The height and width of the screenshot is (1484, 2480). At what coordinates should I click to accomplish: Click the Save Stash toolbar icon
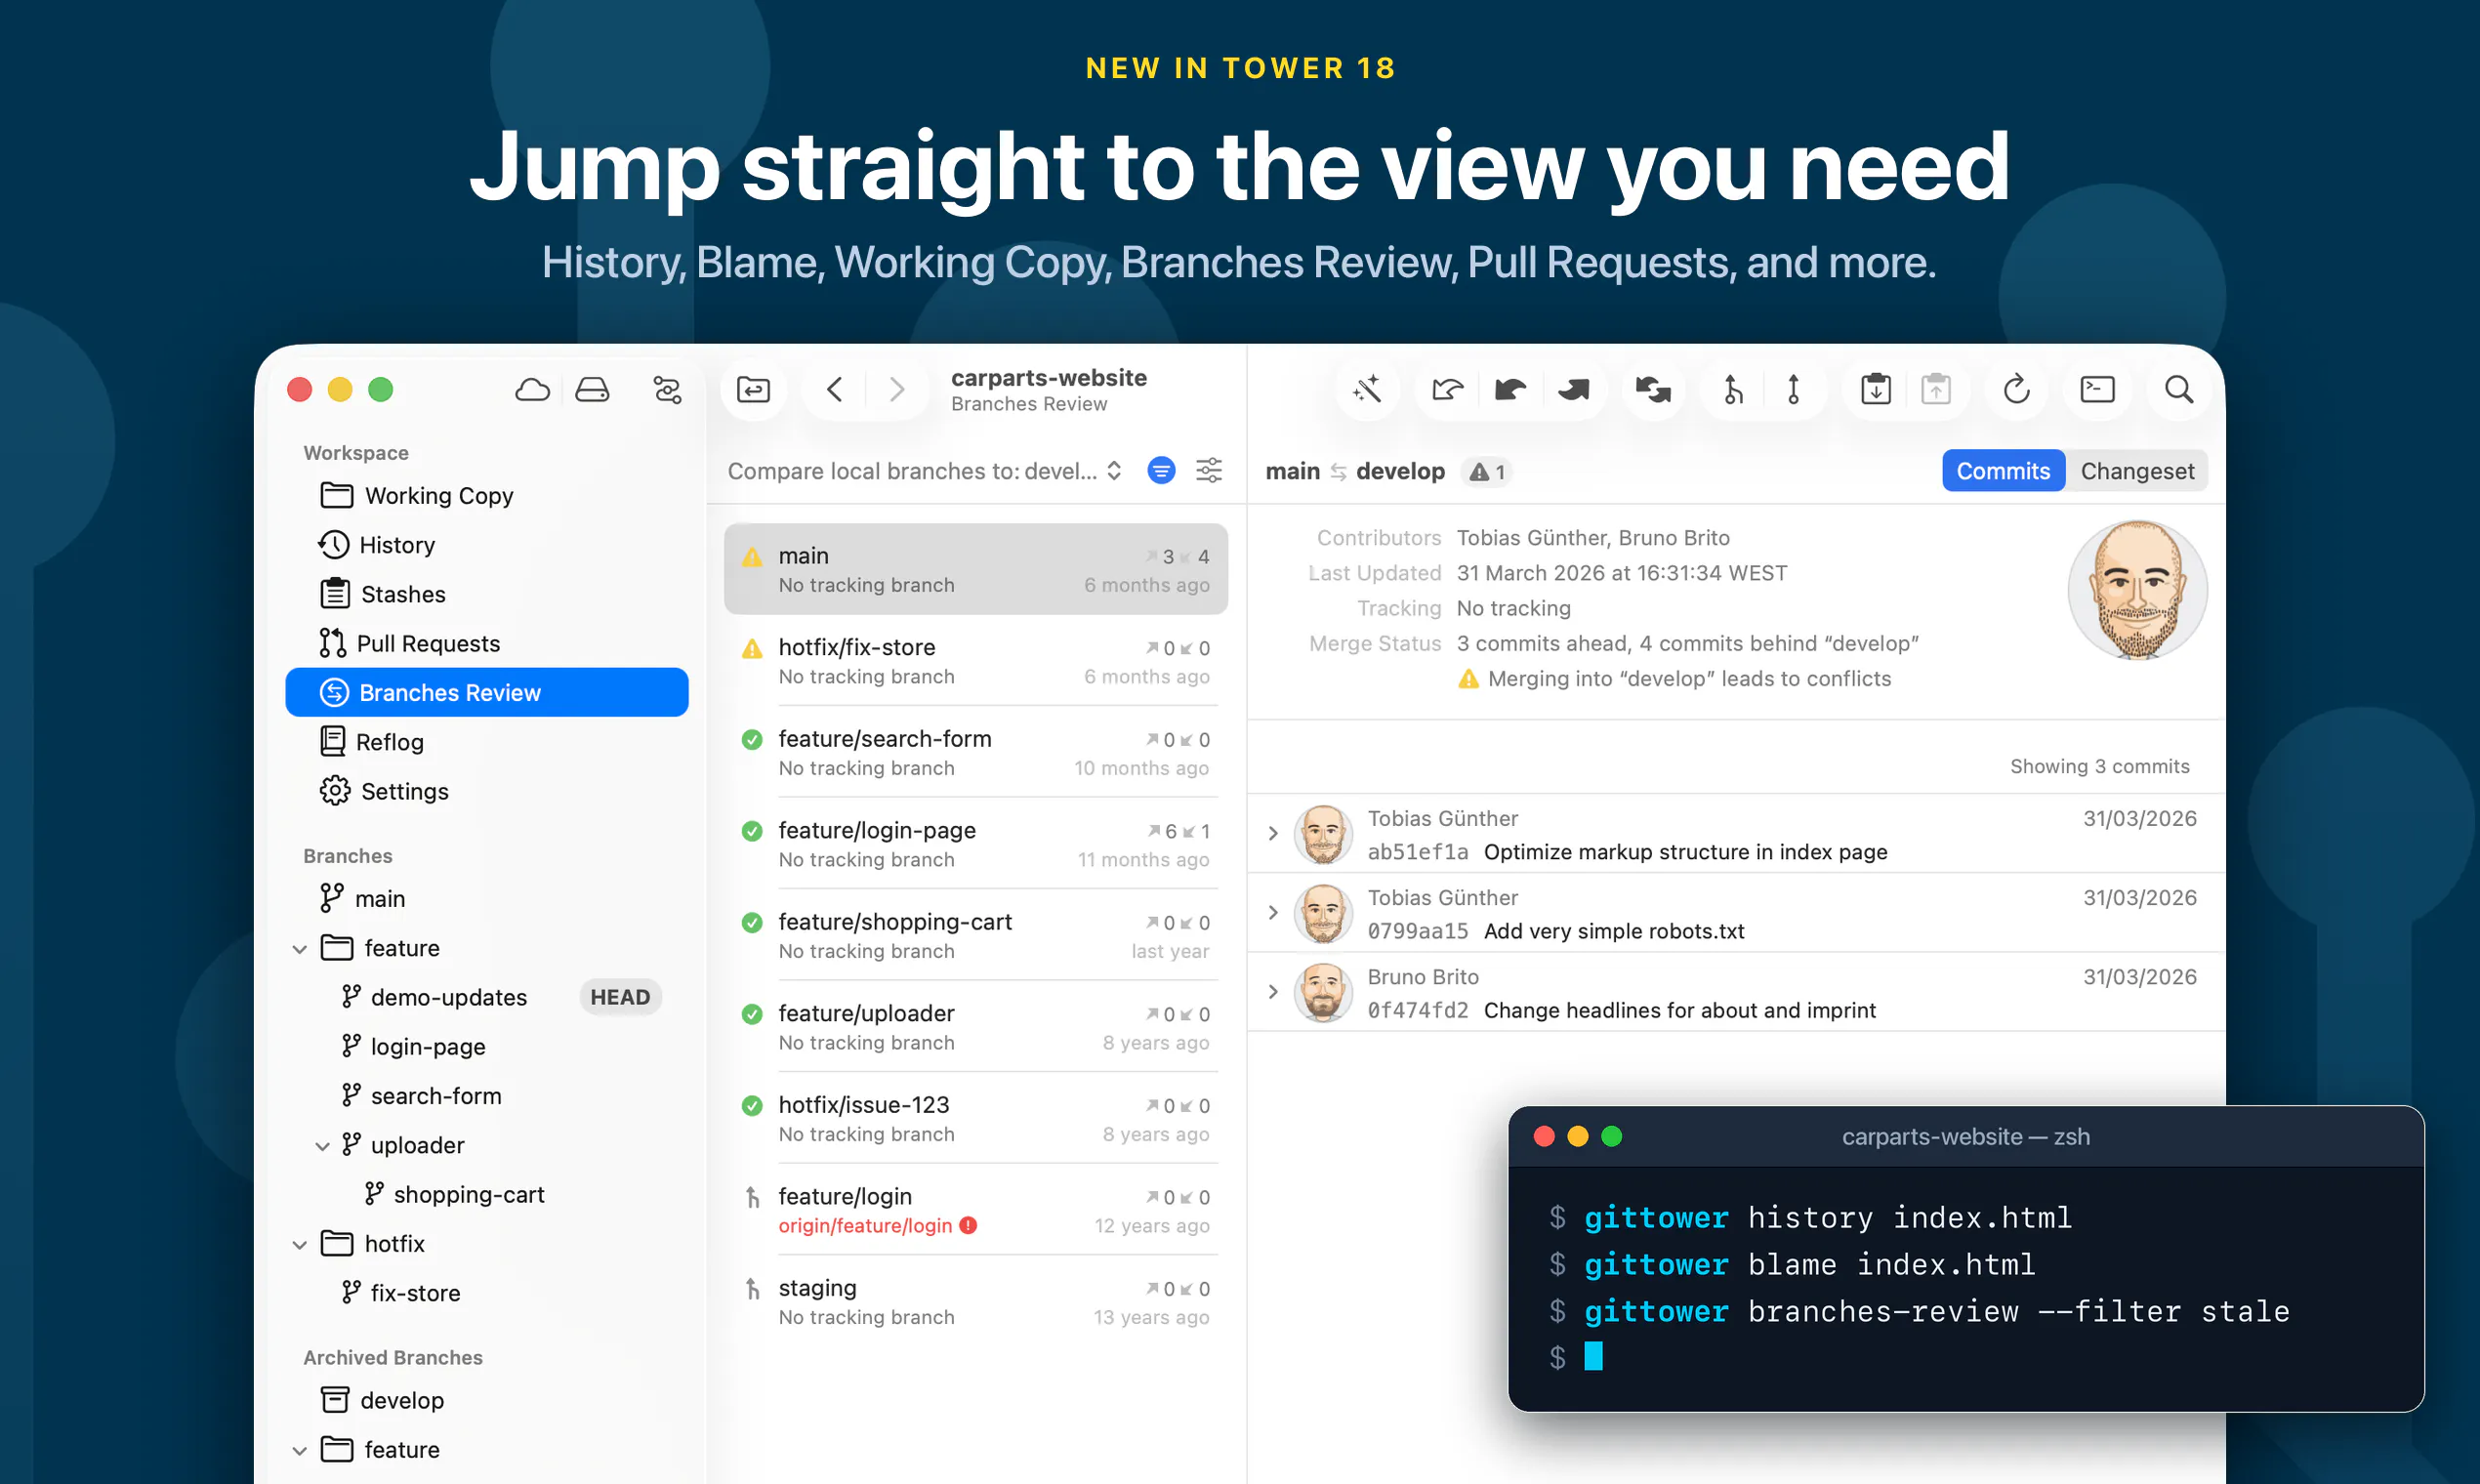tap(1875, 389)
